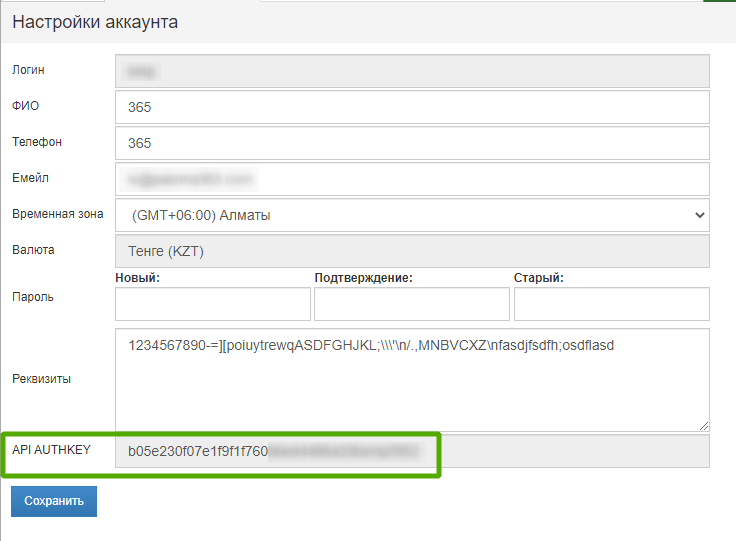The height and width of the screenshot is (541, 736).
Task: Select the disabled Логин field
Action: point(412,71)
